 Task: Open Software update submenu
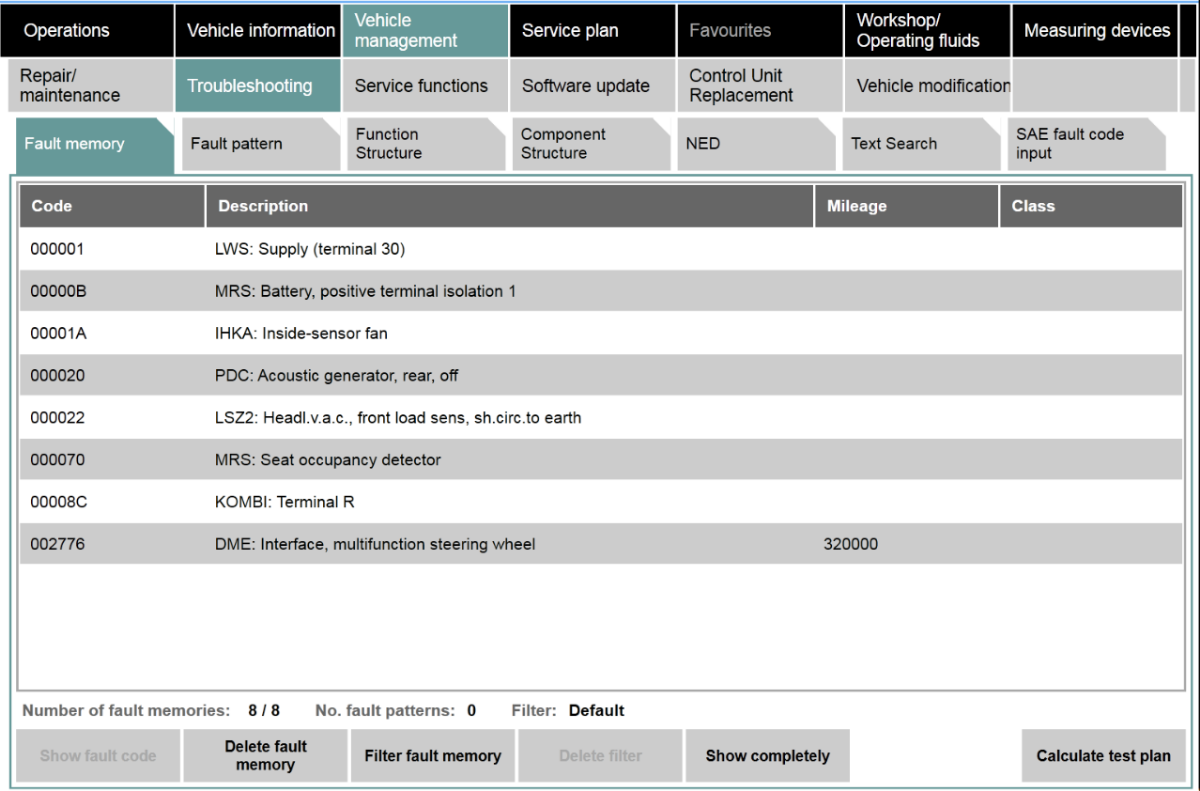[592, 85]
